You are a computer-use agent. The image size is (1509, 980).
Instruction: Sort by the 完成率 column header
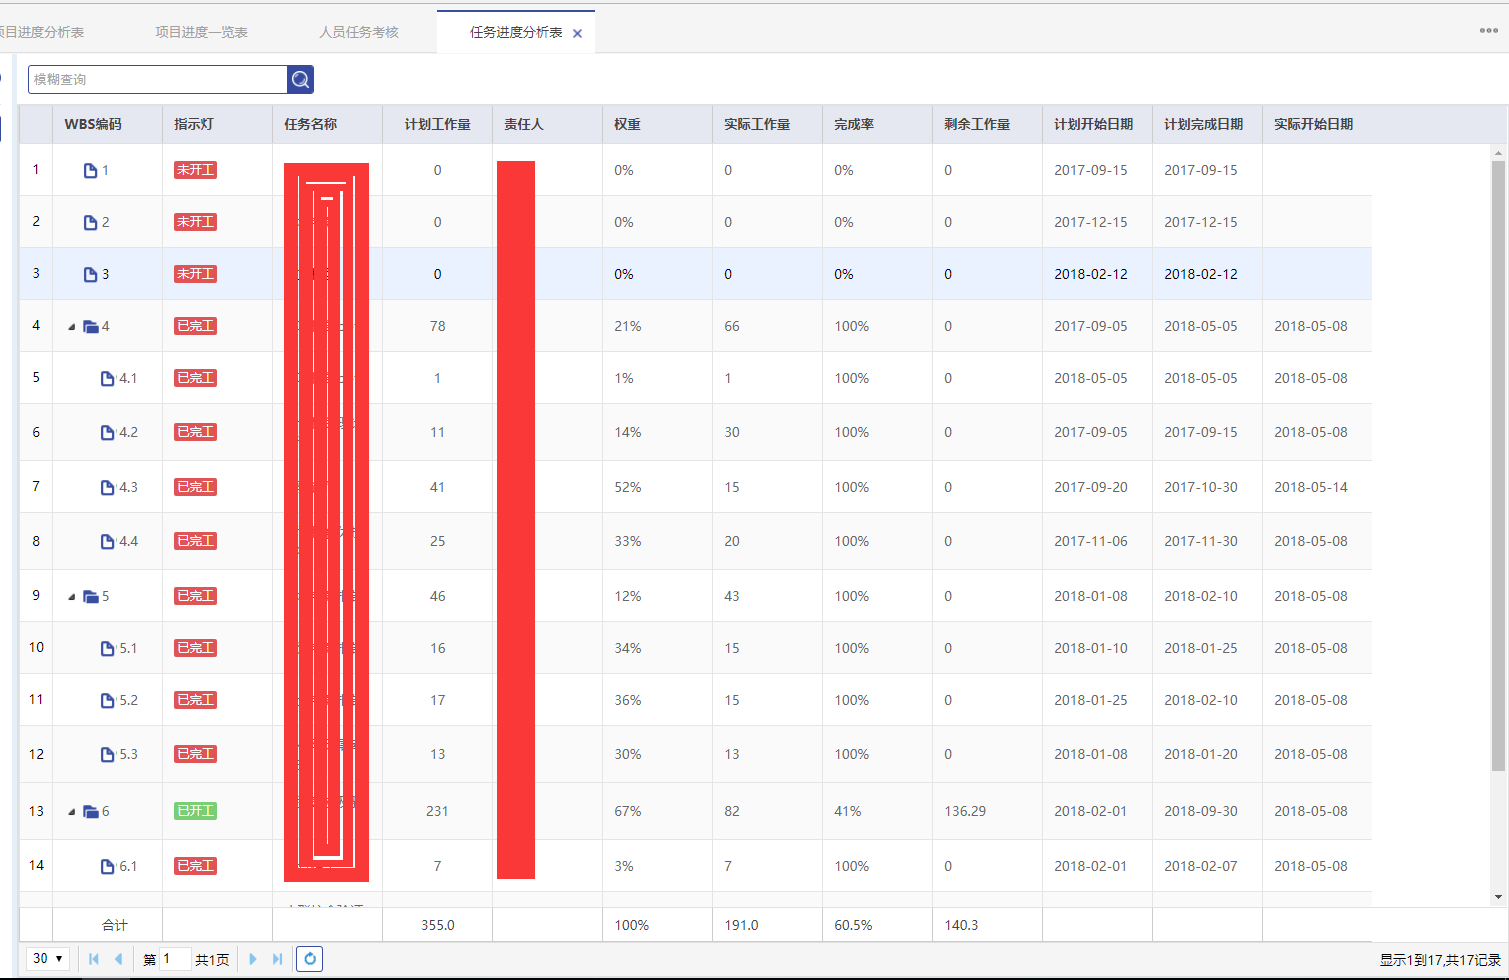tap(854, 124)
